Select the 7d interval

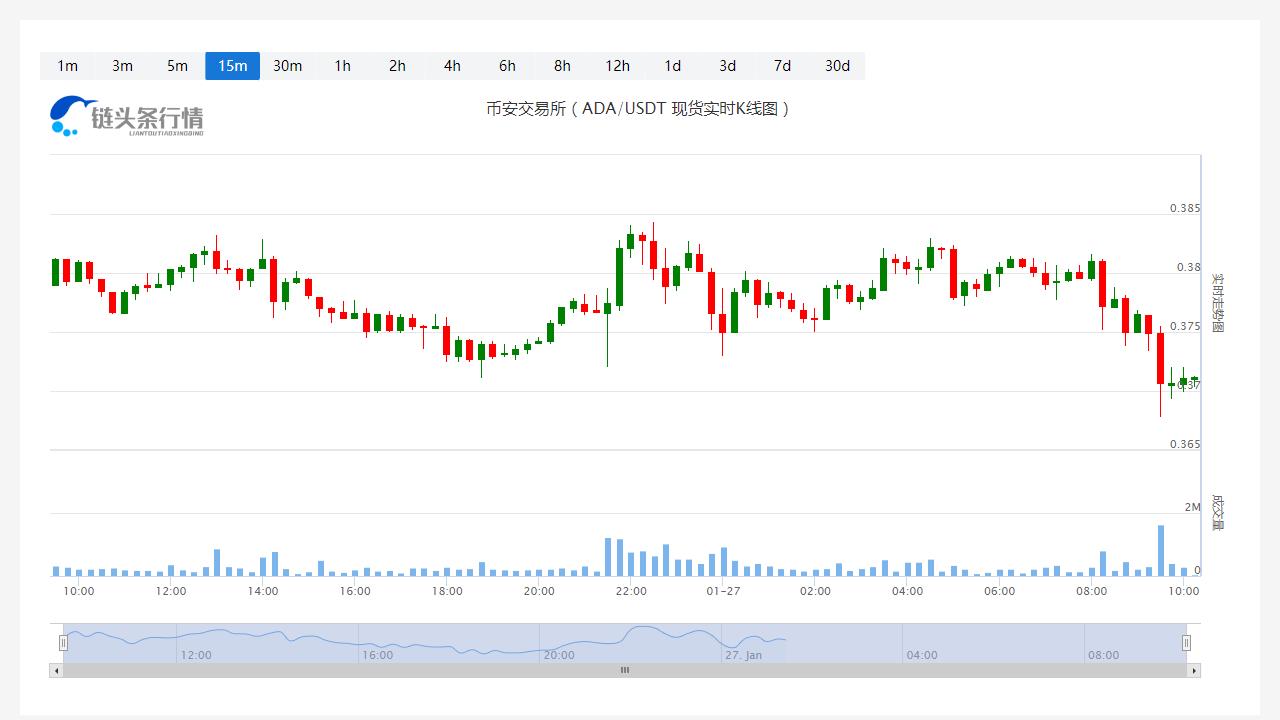tap(782, 66)
